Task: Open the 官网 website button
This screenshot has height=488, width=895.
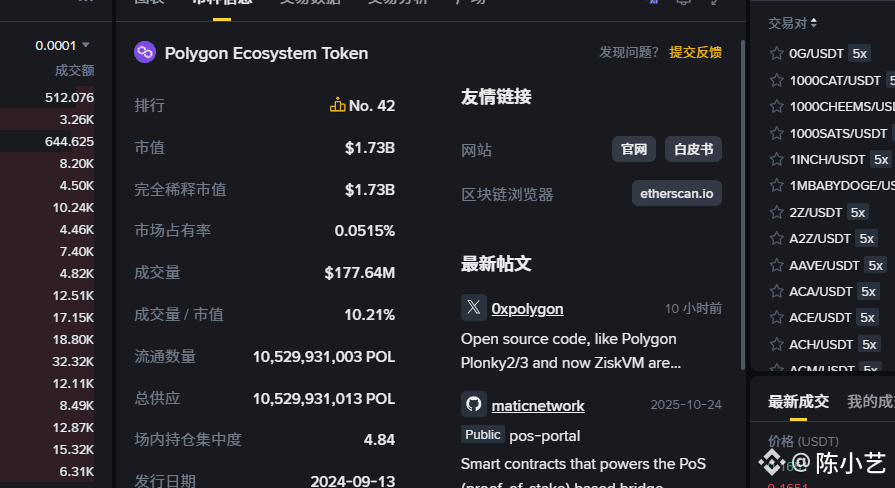Action: (x=634, y=149)
